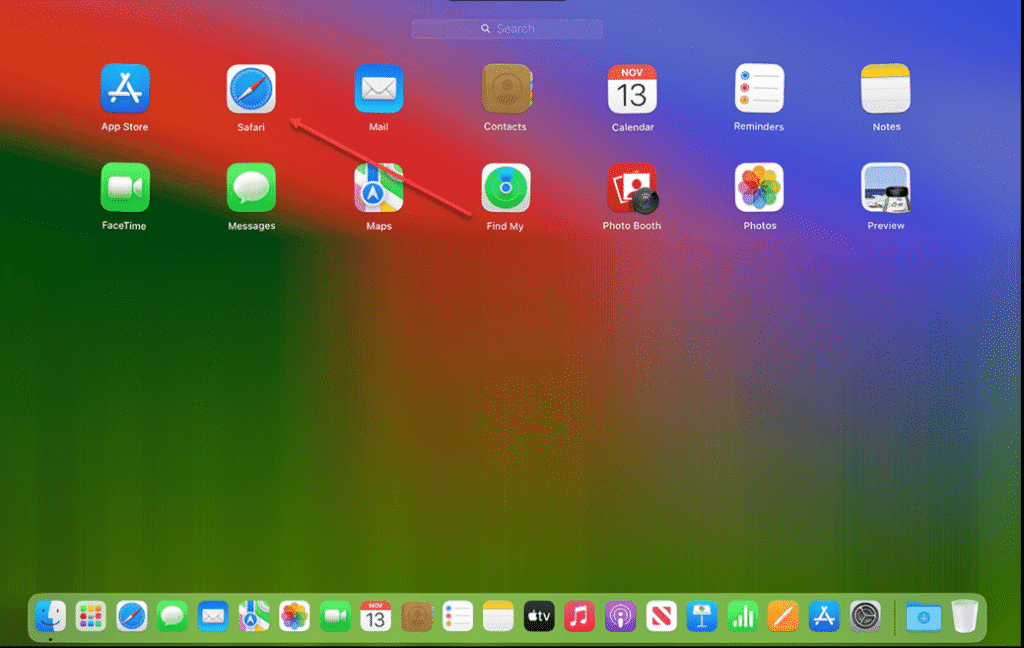This screenshot has height=648, width=1024.
Task: Open the Find My app
Action: pyautogui.click(x=506, y=188)
